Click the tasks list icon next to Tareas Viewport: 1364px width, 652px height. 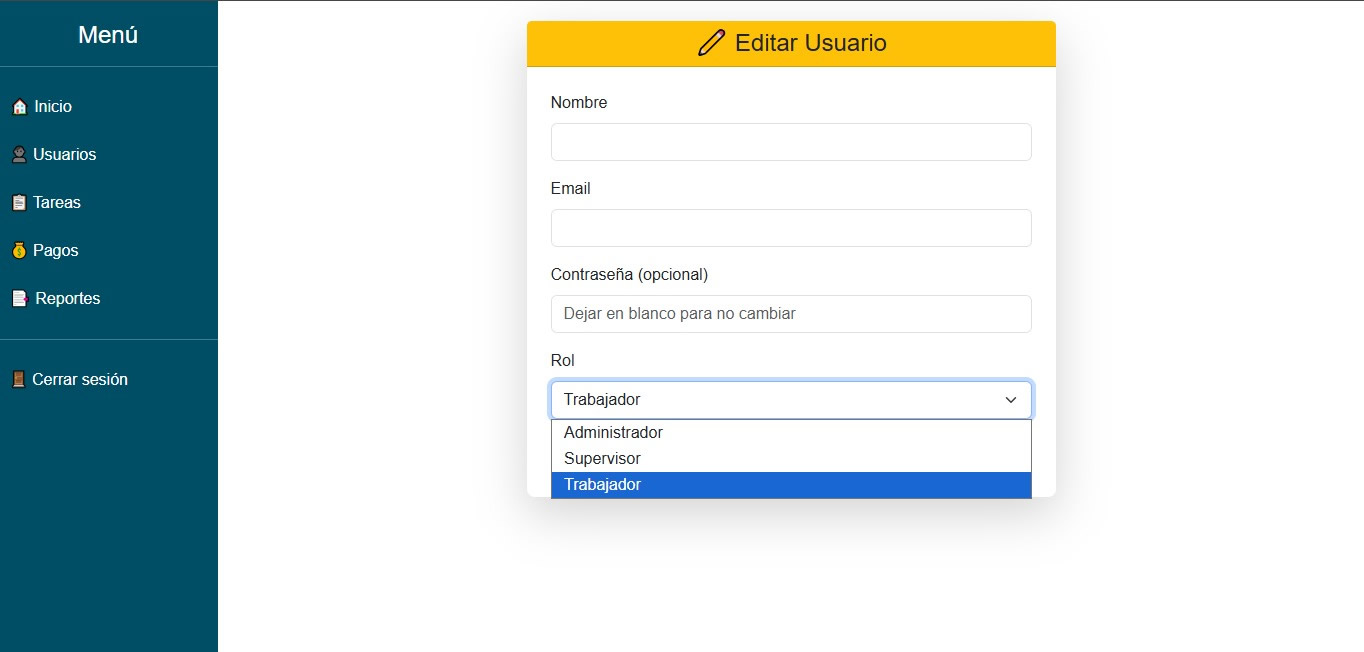pyautogui.click(x=20, y=202)
